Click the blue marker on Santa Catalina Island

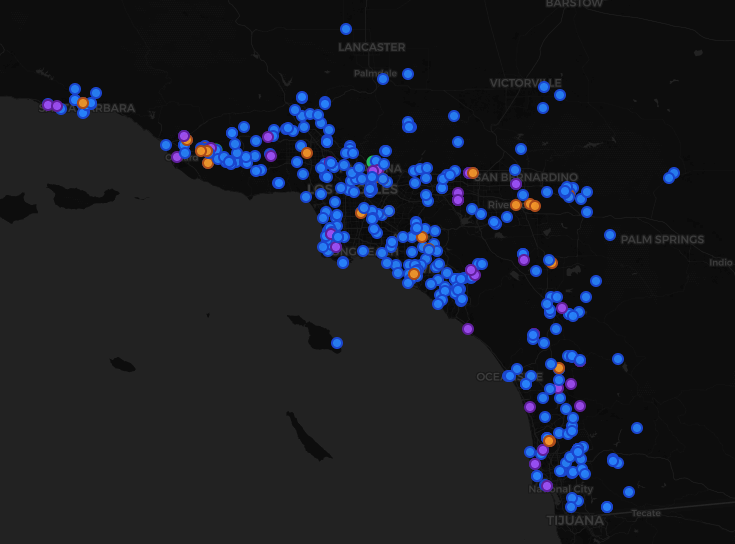pos(337,343)
